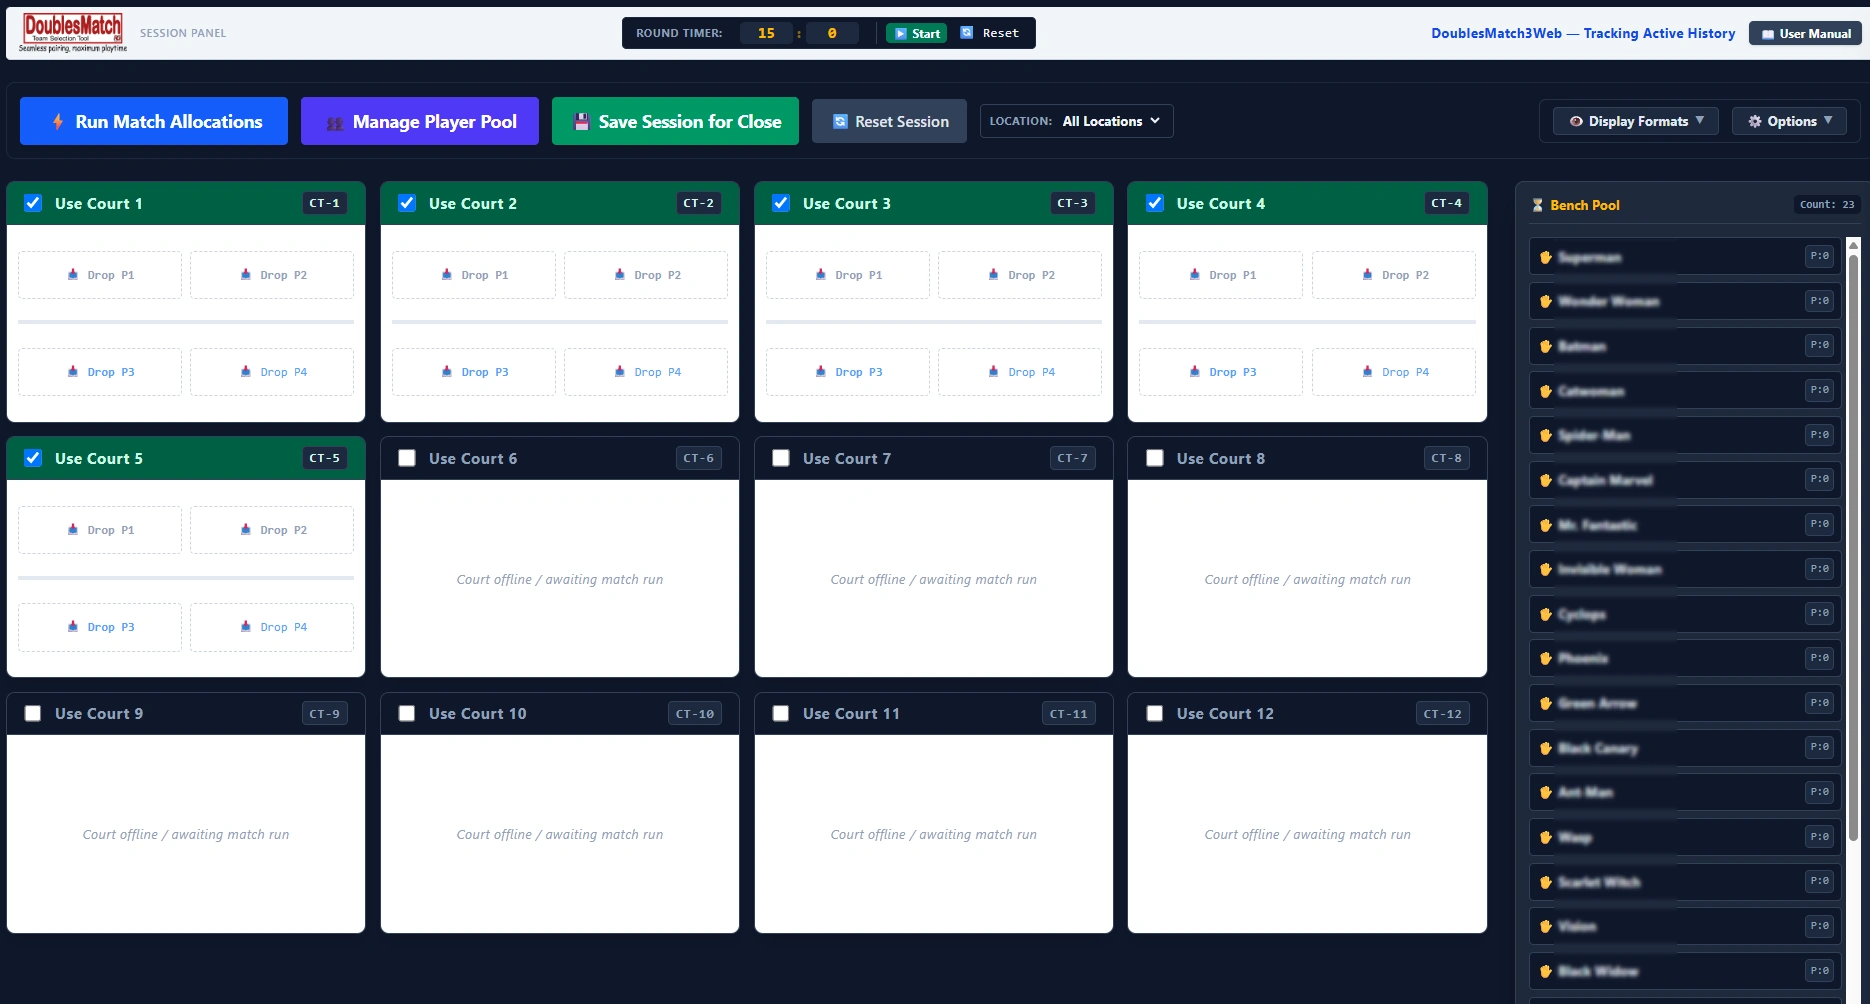Click the hourglass icon next to Bench Pool
The width and height of the screenshot is (1870, 1004).
pyautogui.click(x=1538, y=205)
